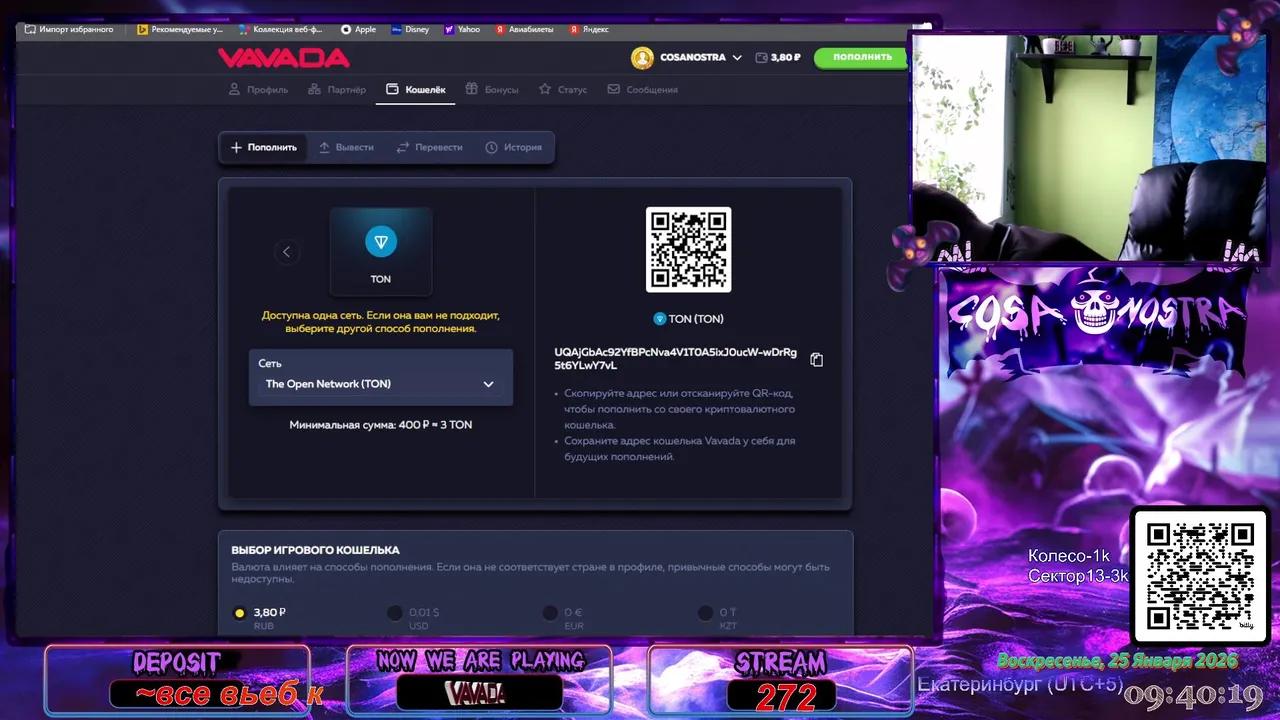Open Сообщения via the envelope icon
The image size is (1280, 720).
613,89
